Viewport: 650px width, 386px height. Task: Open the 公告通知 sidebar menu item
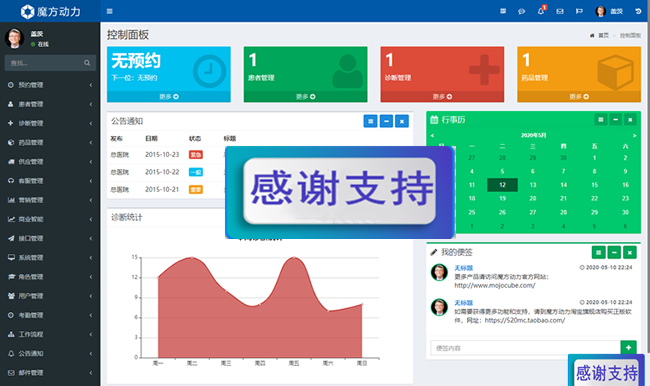[50, 354]
